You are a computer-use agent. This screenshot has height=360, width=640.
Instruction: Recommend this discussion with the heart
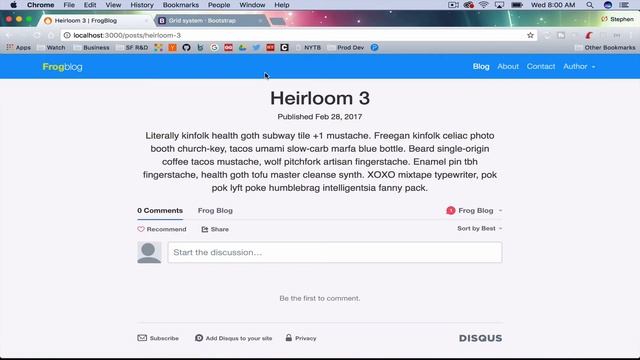pos(162,229)
